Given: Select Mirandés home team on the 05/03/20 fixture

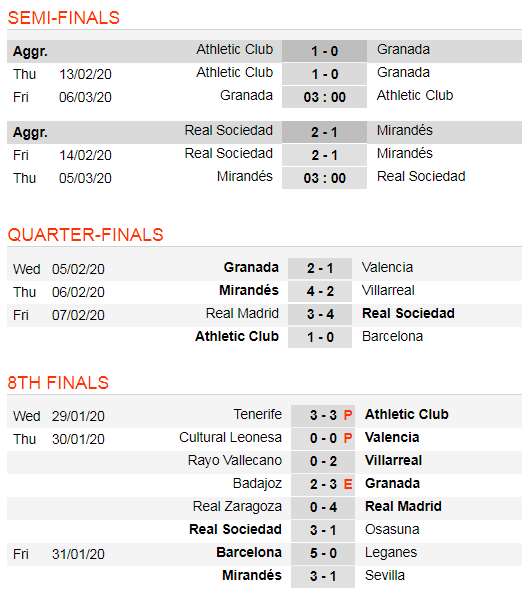Looking at the screenshot, I should pyautogui.click(x=245, y=176).
